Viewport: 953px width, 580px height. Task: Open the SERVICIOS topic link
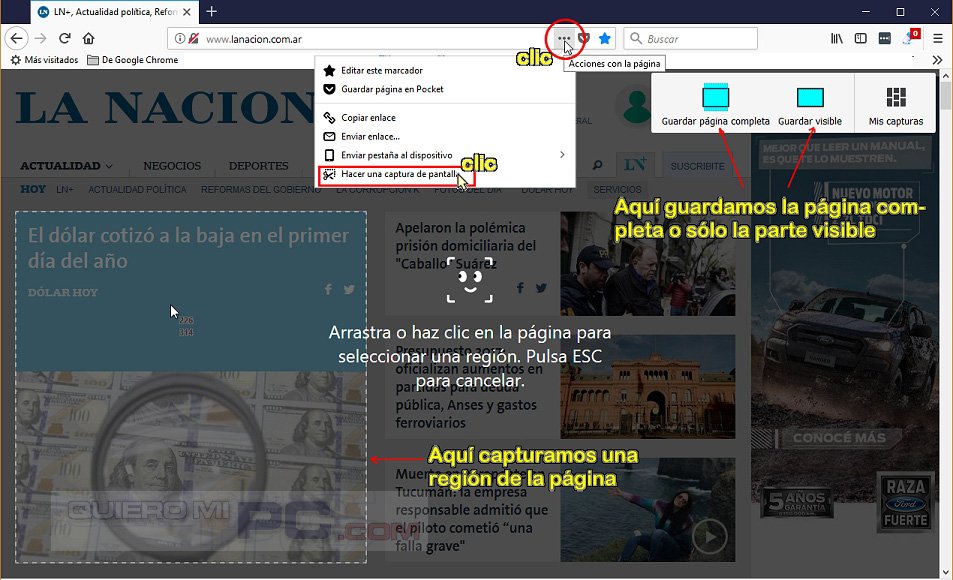617,189
